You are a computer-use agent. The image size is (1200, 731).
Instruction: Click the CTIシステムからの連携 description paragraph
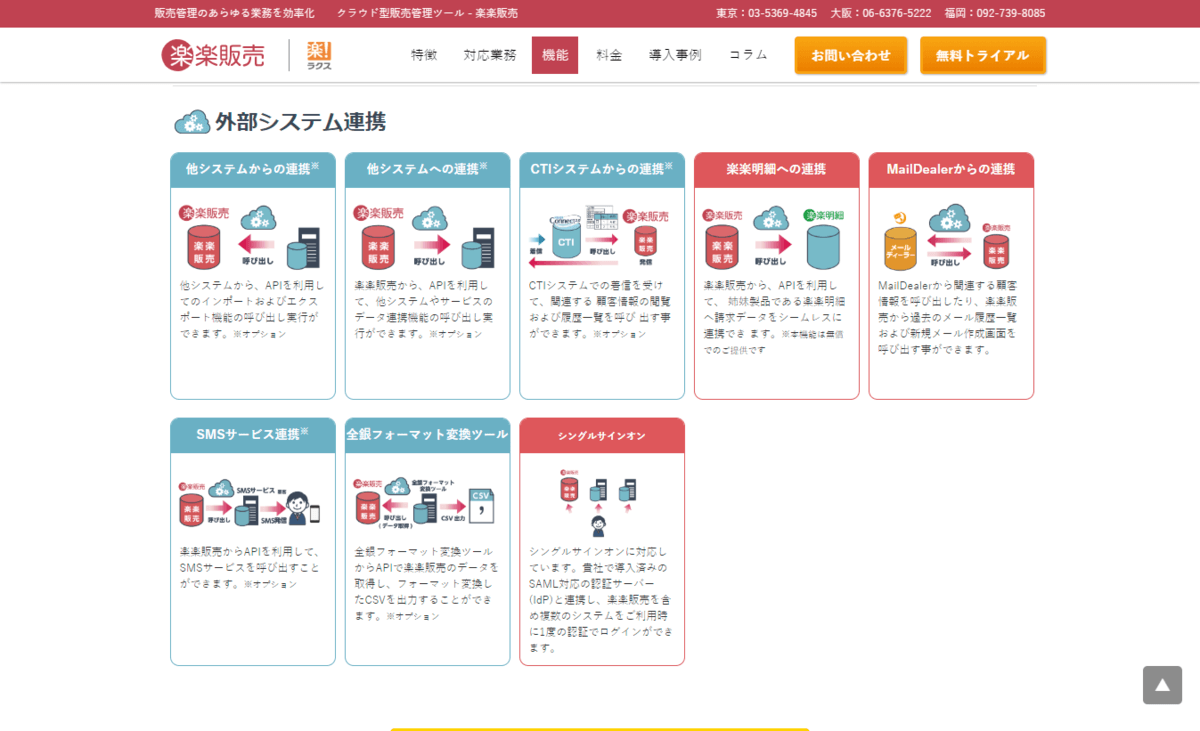[600, 309]
